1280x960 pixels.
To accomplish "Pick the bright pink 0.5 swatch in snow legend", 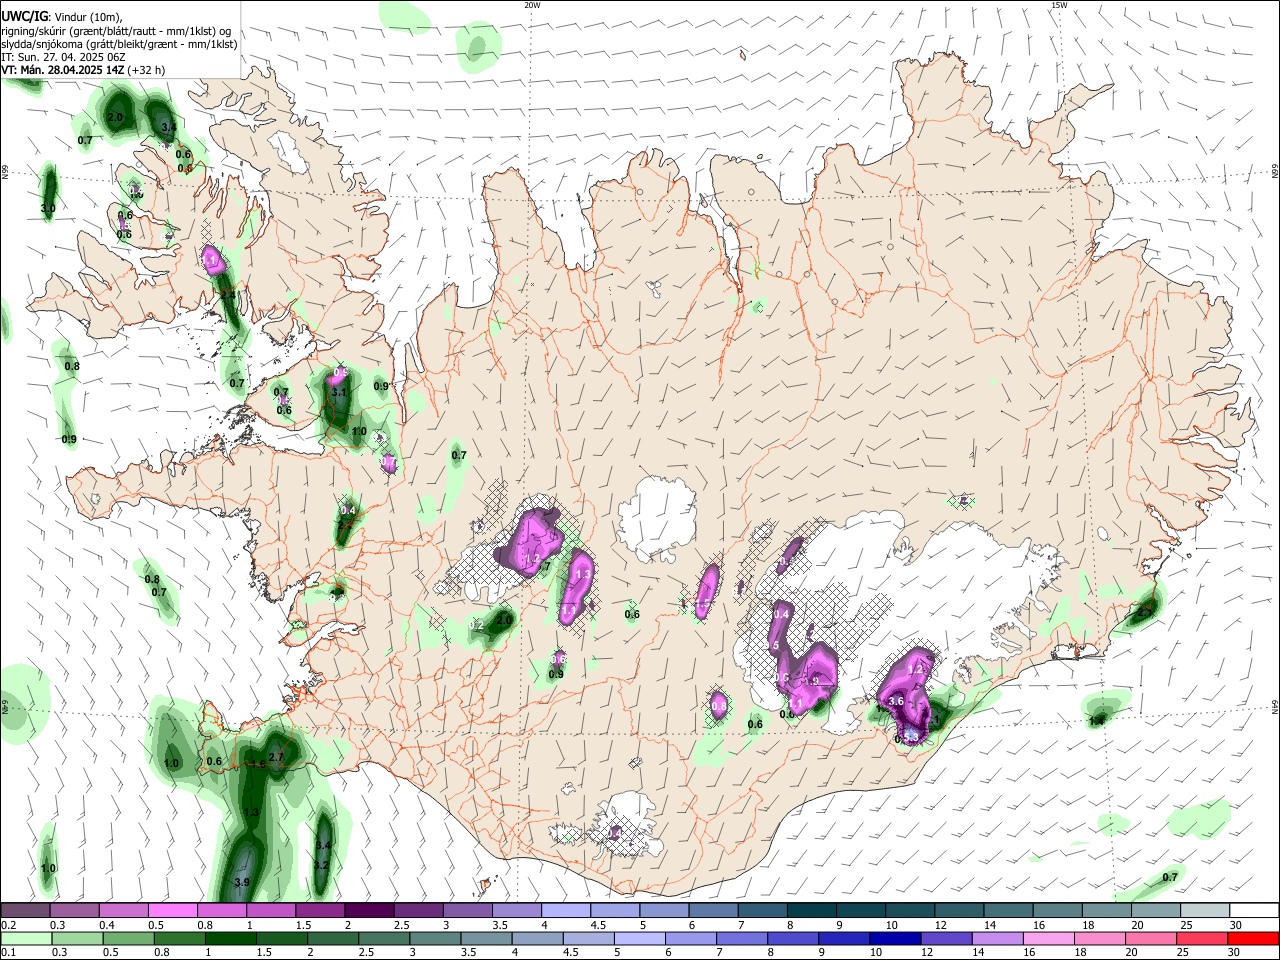I will click(x=173, y=910).
